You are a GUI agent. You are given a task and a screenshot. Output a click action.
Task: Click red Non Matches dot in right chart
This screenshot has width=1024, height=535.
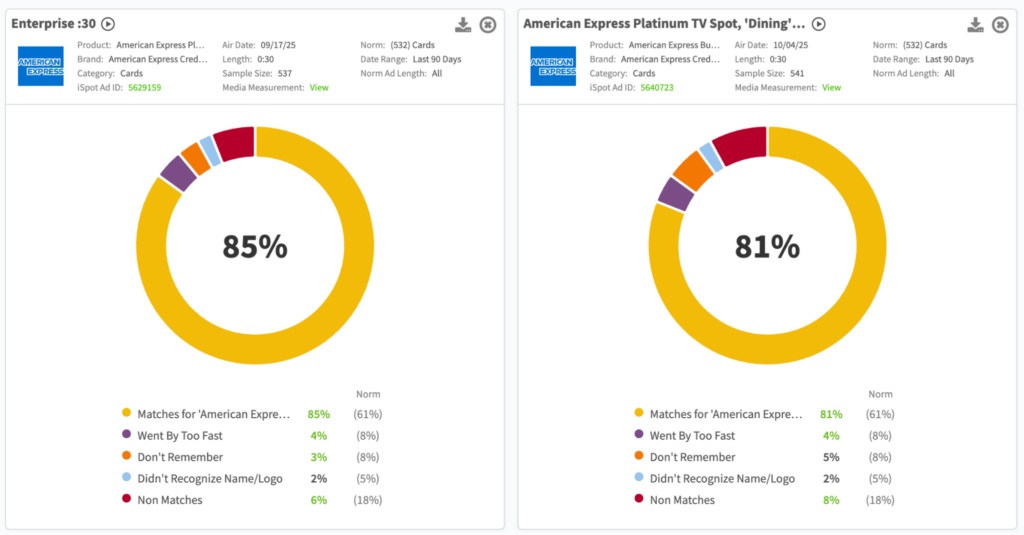point(639,500)
